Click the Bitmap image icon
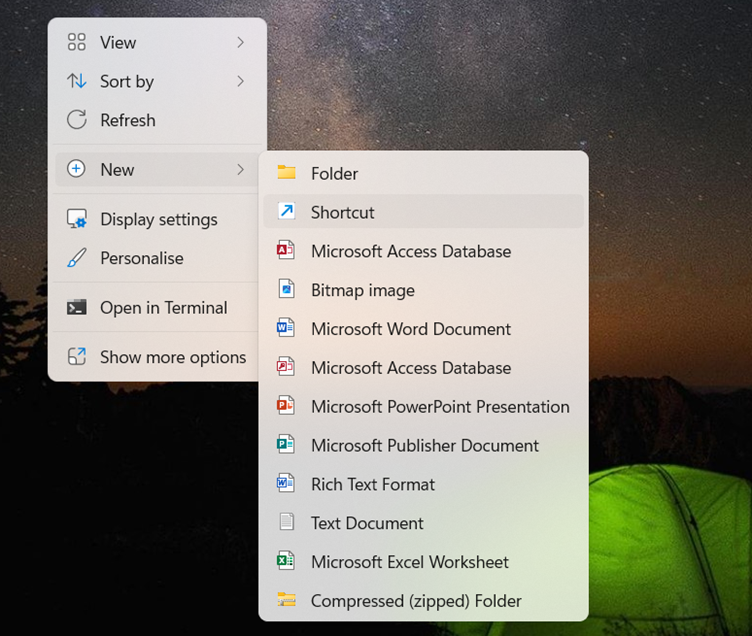The image size is (752, 636). (286, 289)
